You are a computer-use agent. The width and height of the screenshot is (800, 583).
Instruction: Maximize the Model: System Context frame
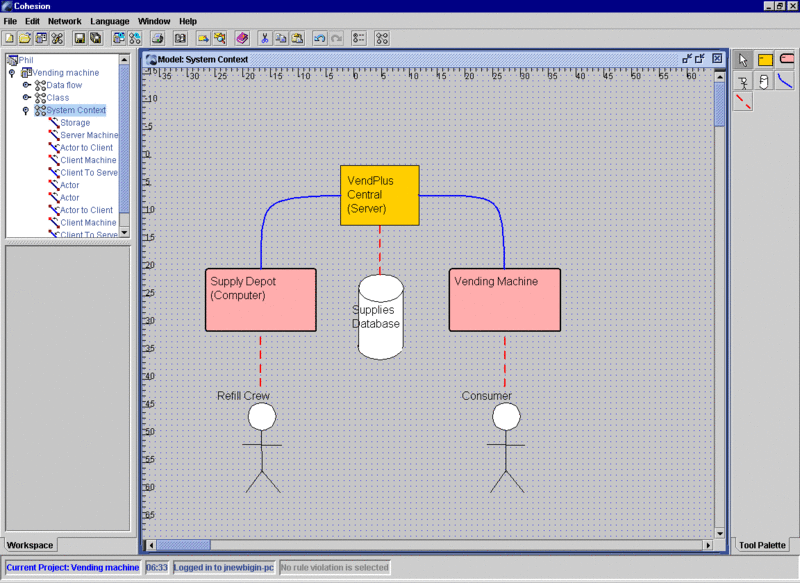700,59
